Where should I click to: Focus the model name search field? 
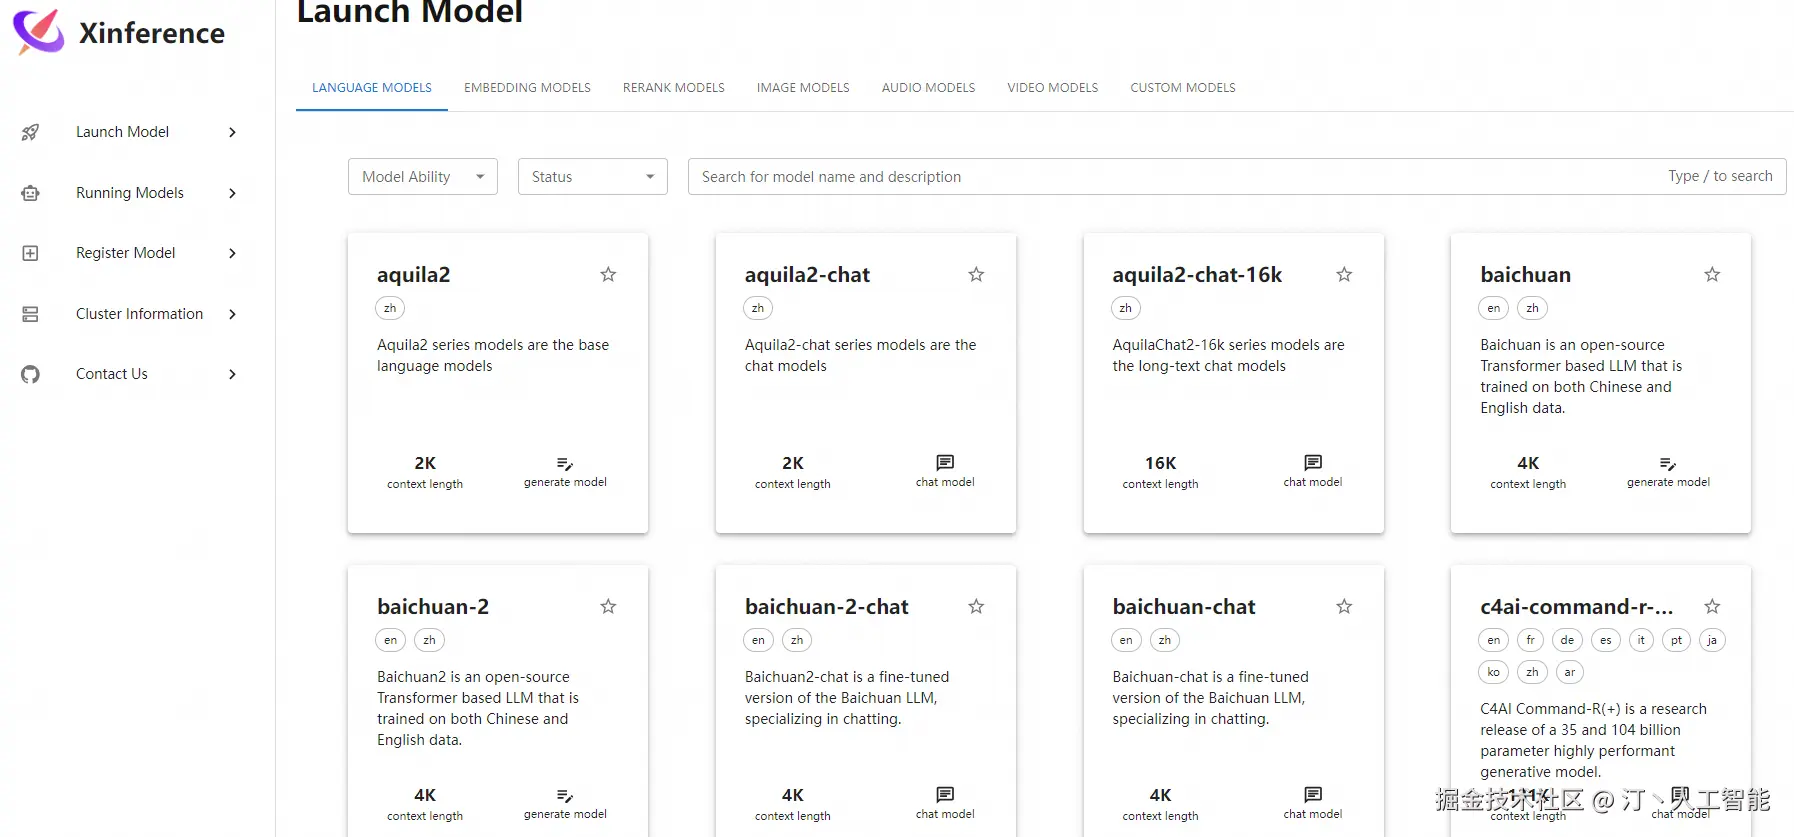[1237, 177]
